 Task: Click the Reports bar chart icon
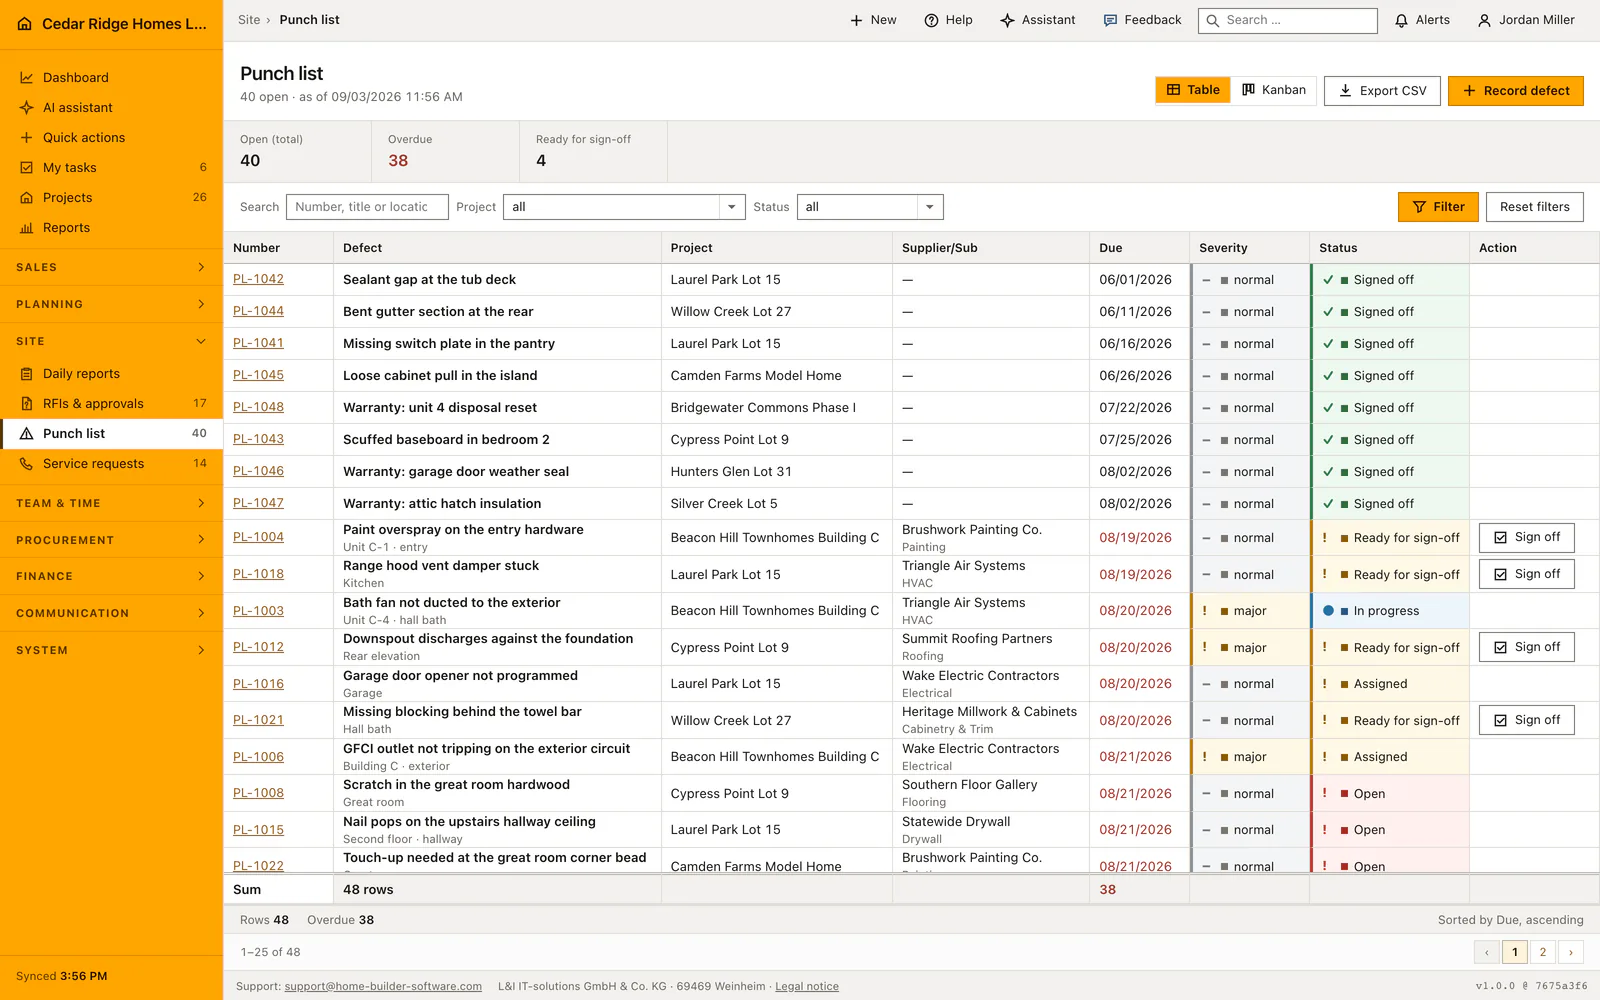coord(27,228)
